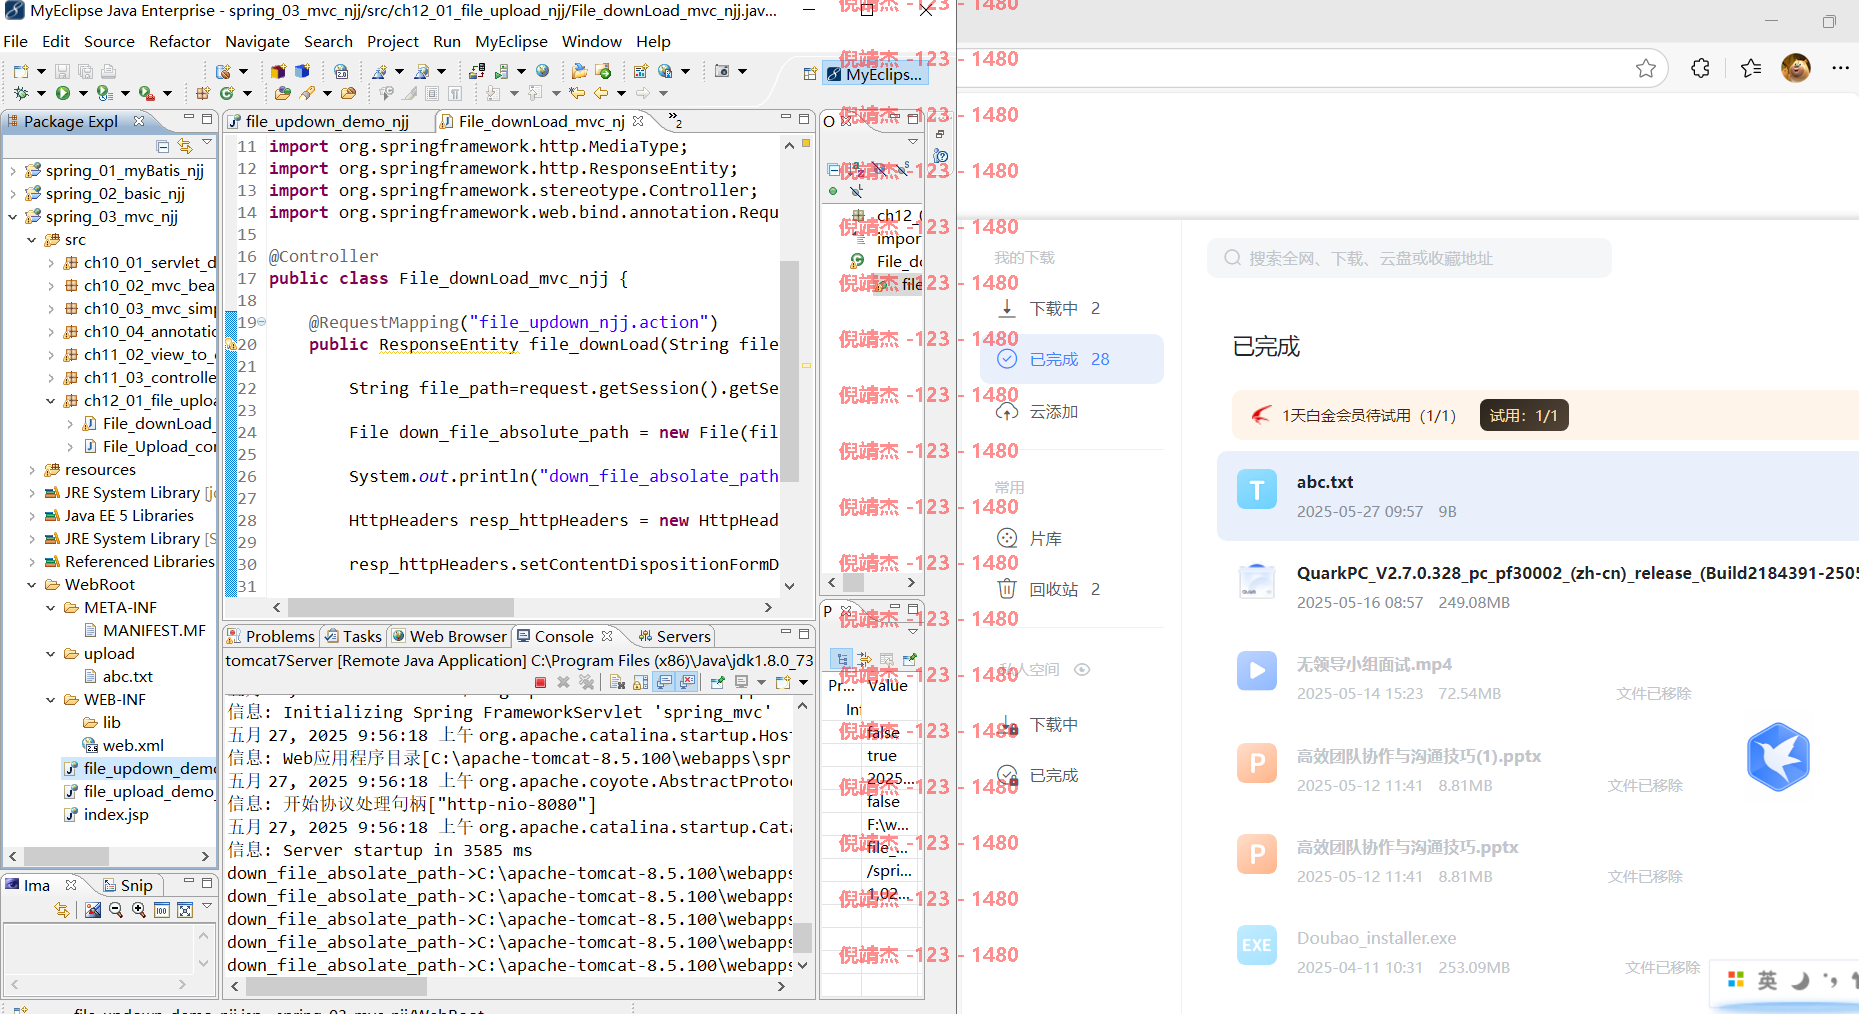Viewport: 1859px width, 1014px height.
Task: Collapse the src folder node
Action: (x=32, y=240)
